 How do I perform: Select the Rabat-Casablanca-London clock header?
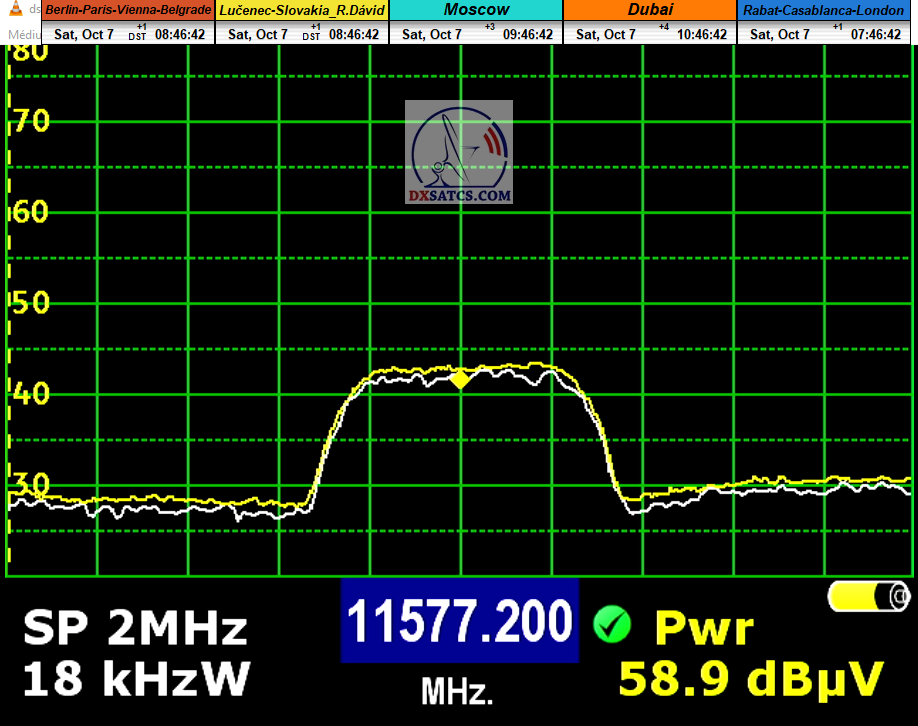click(826, 10)
